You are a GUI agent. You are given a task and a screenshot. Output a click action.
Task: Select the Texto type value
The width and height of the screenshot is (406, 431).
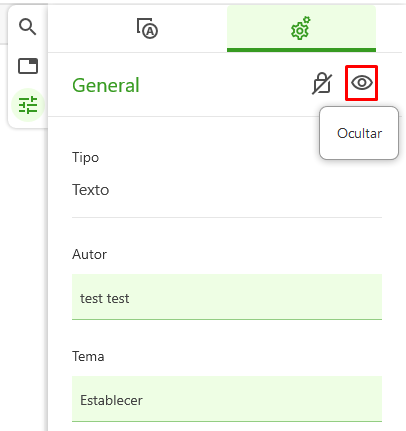91,190
